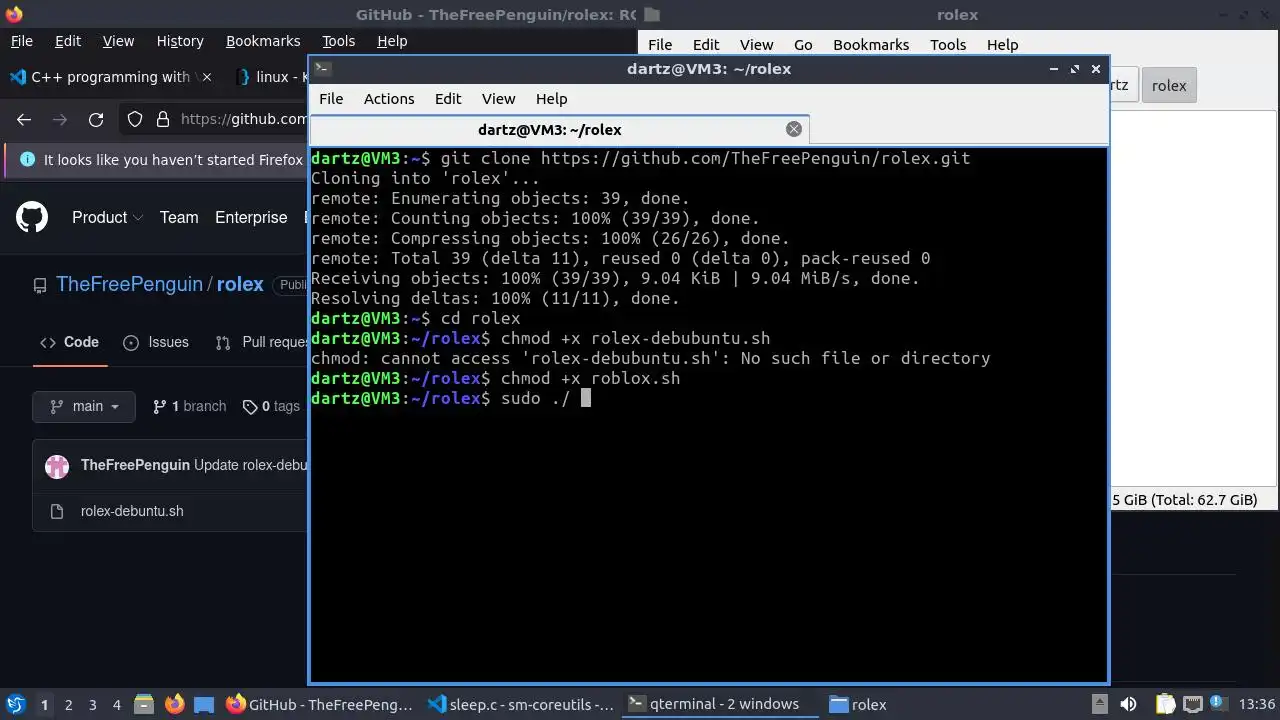Select the GitHub Issues tab

pyautogui.click(x=156, y=342)
